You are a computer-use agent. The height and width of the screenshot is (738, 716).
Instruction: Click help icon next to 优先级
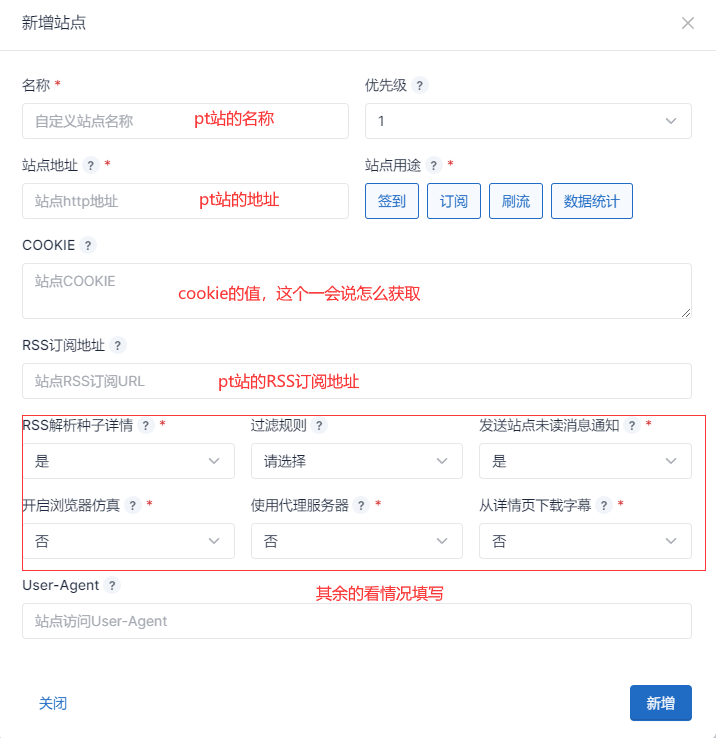pyautogui.click(x=420, y=85)
